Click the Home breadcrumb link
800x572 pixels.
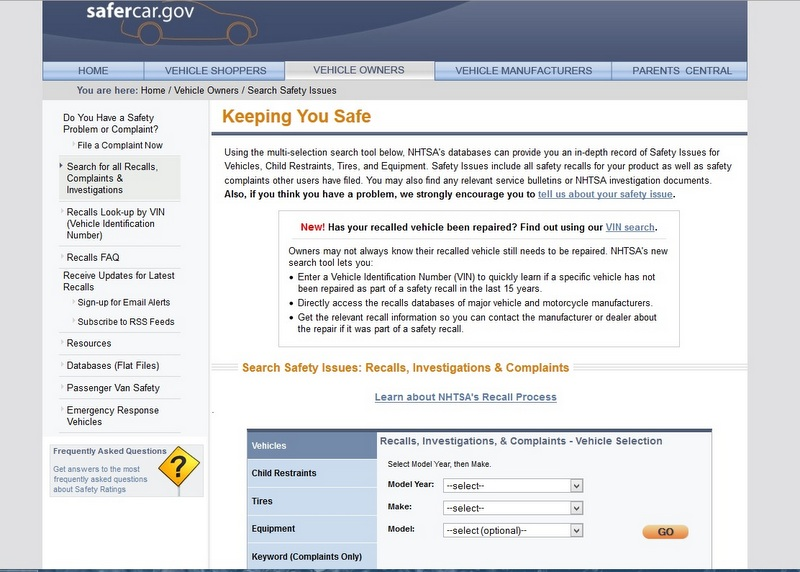[x=153, y=90]
